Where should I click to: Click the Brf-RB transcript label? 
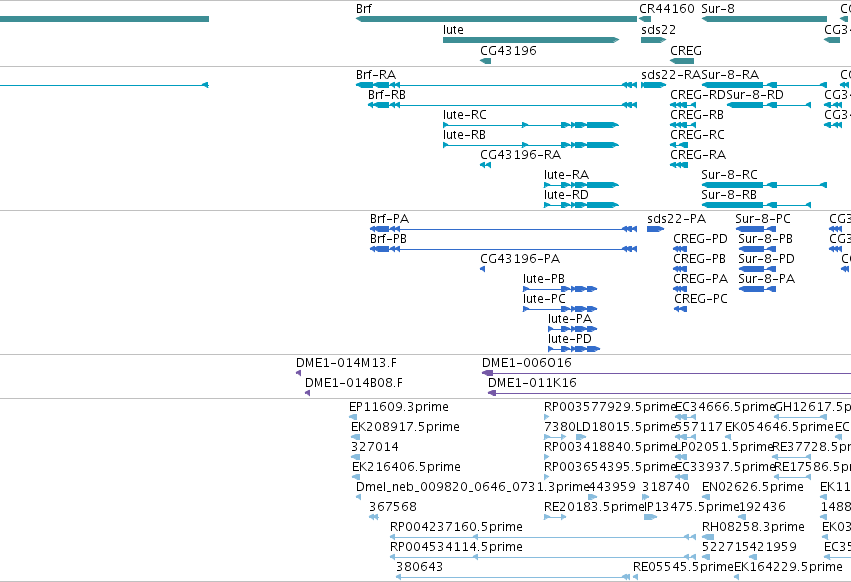coord(386,94)
